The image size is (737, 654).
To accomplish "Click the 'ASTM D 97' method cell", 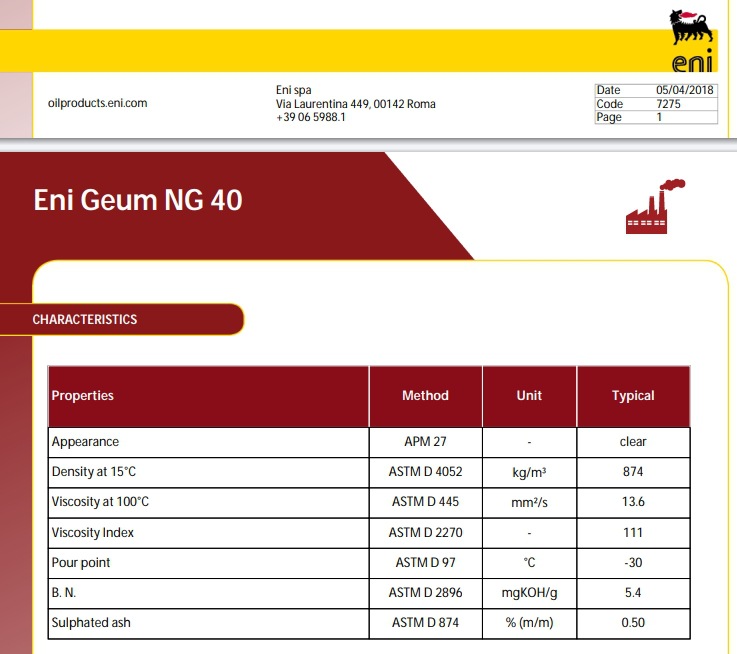I will (425, 563).
